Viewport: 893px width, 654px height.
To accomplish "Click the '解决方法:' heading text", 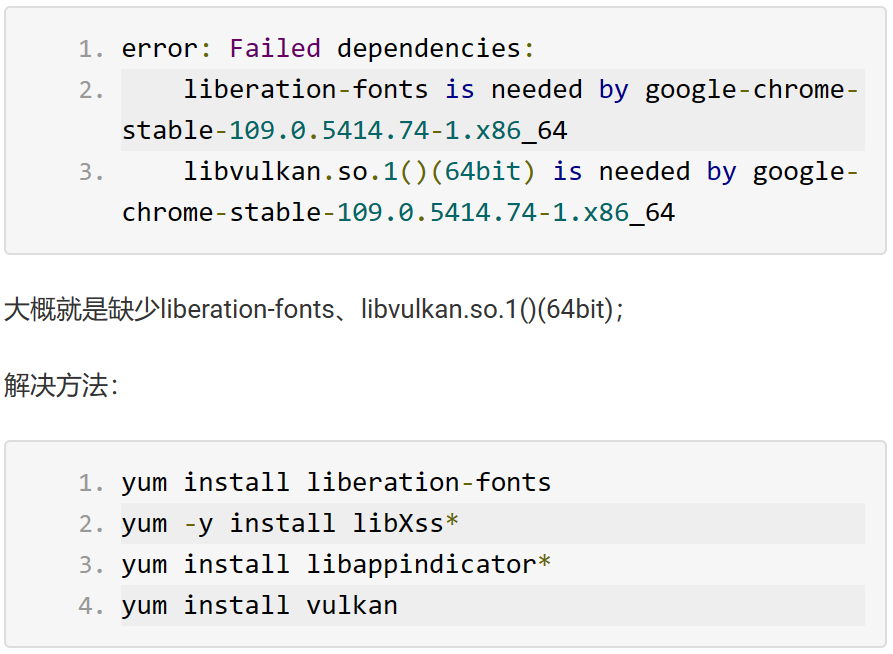I will (x=61, y=386).
